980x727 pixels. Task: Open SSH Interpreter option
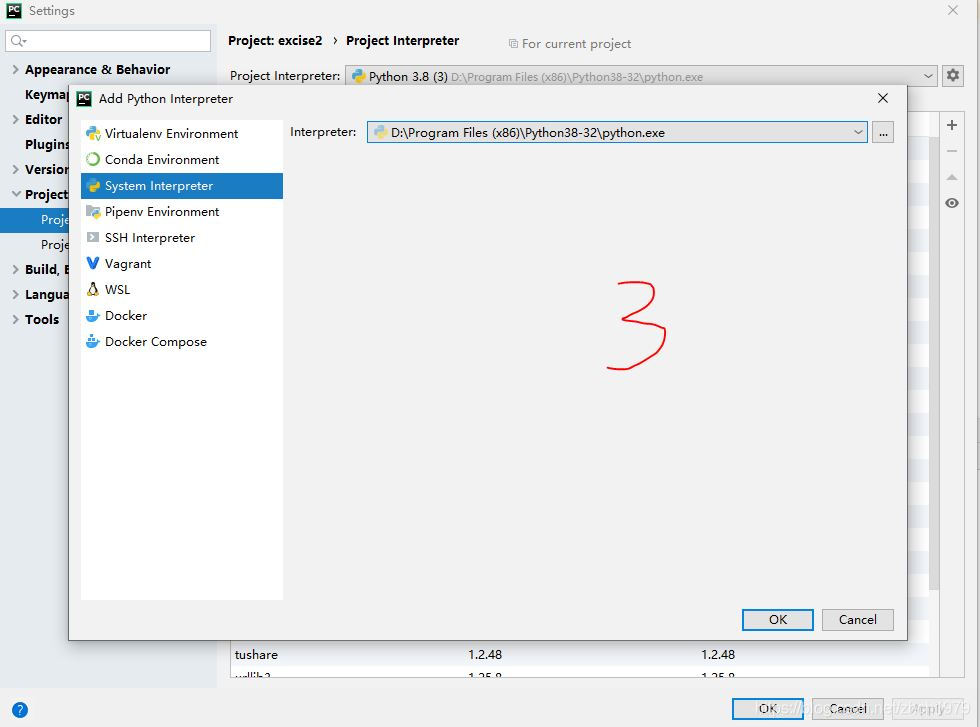pyautogui.click(x=149, y=238)
